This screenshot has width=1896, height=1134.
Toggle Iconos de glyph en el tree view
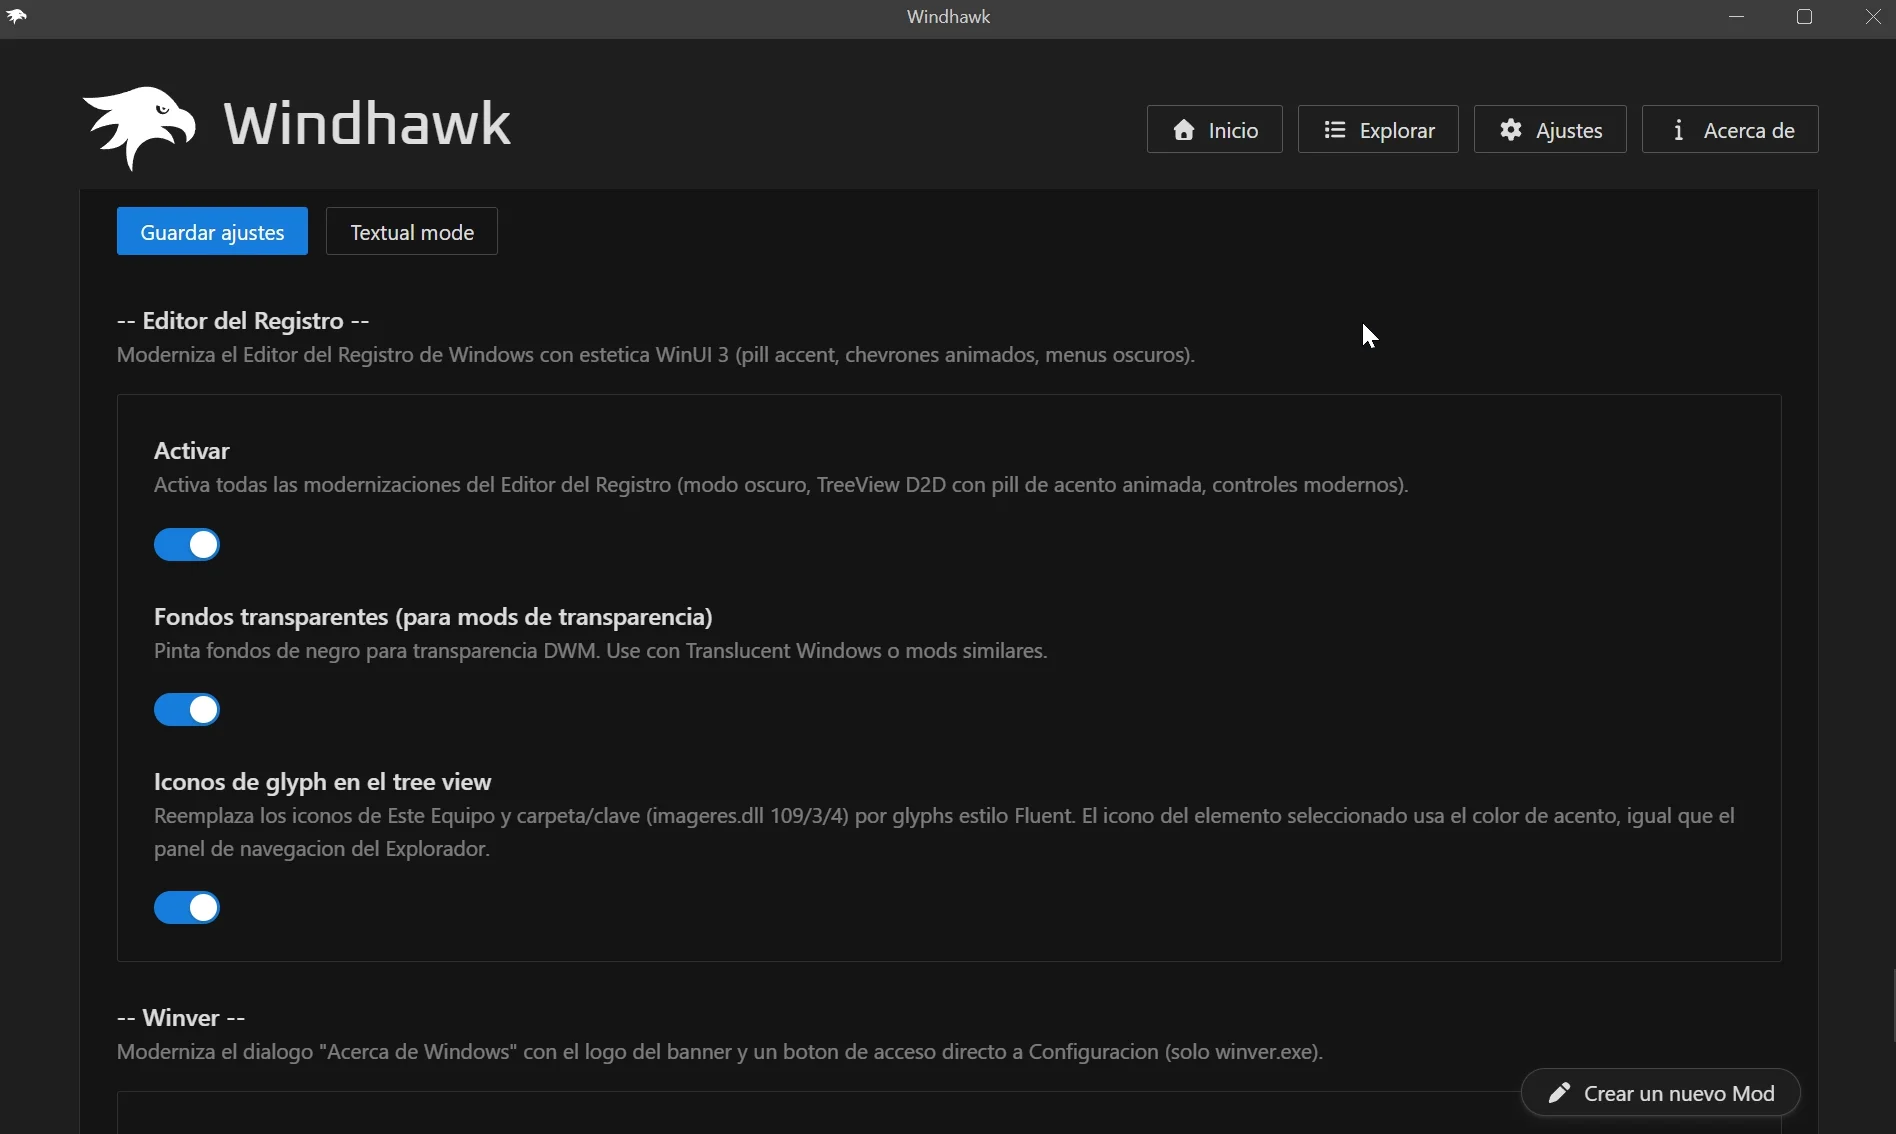pyautogui.click(x=187, y=908)
